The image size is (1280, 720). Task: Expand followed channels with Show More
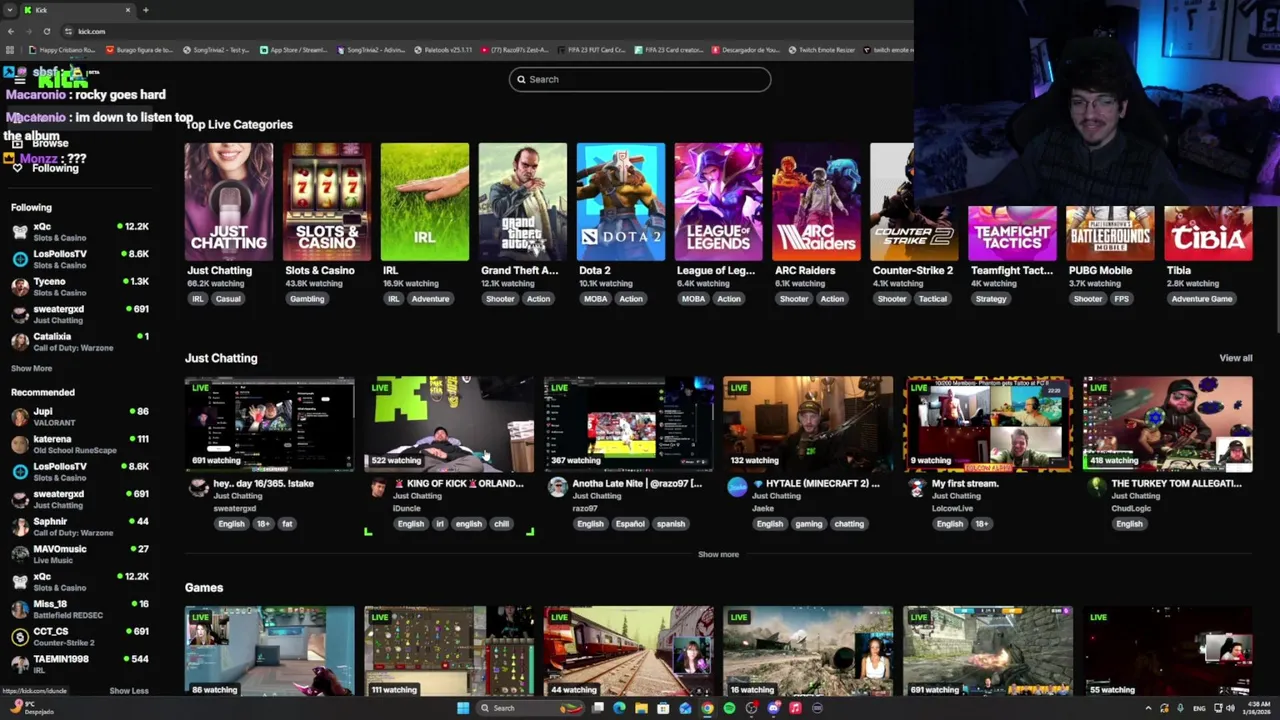31,369
